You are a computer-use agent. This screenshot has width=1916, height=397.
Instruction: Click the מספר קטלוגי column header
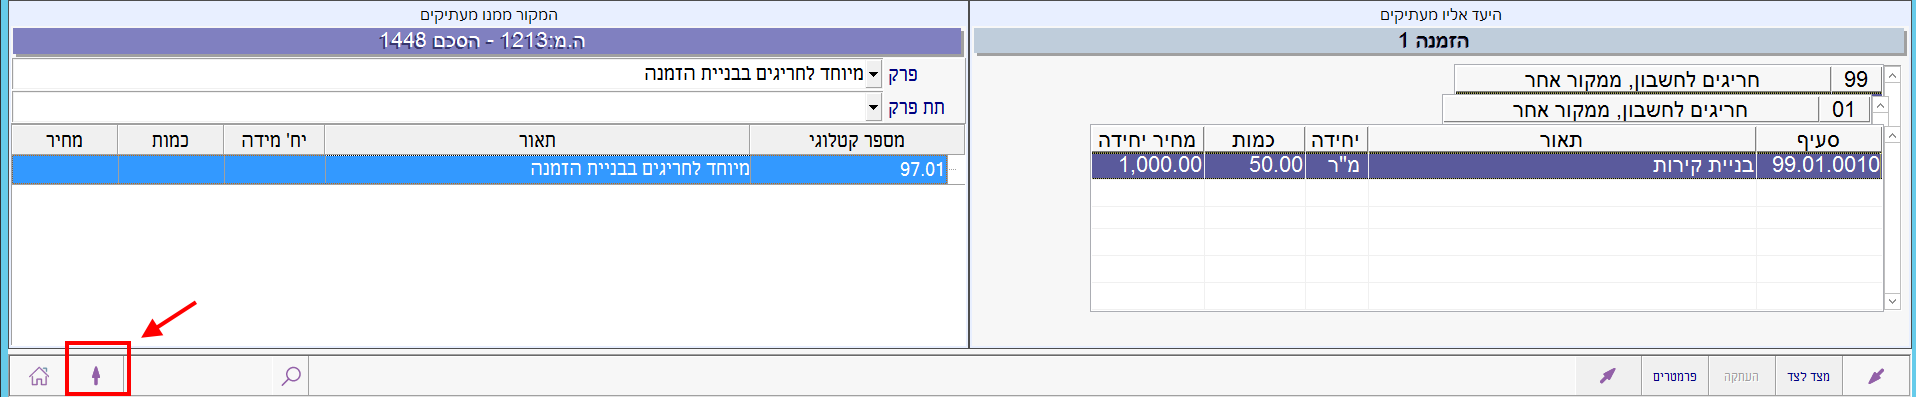tap(857, 140)
